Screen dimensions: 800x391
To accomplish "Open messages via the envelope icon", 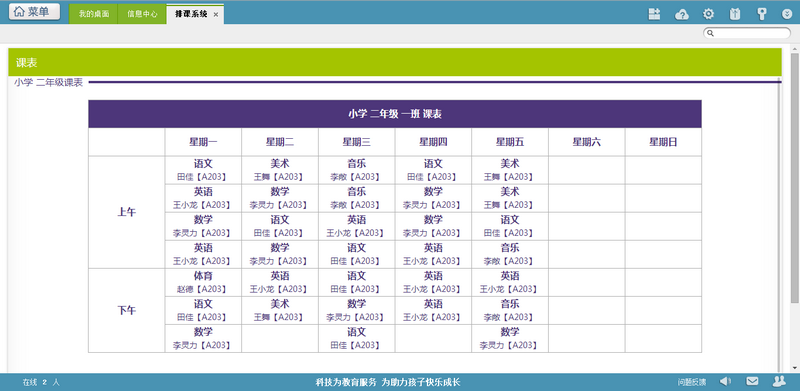I will [x=752, y=381].
